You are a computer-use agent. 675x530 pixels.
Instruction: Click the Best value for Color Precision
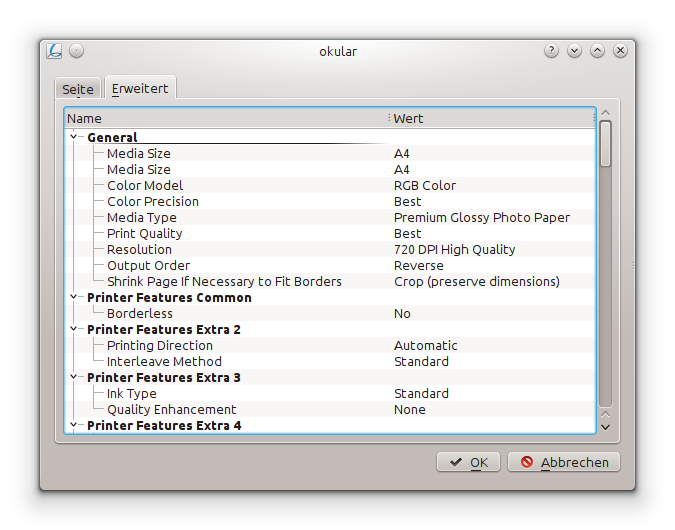click(x=407, y=201)
